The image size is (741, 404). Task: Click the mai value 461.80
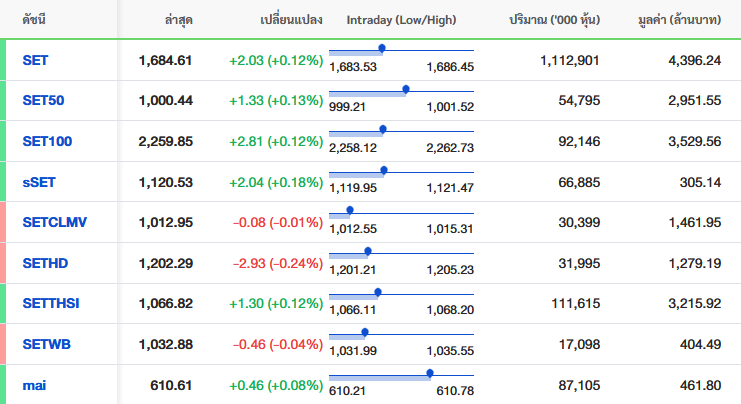pyautogui.click(x=700, y=386)
